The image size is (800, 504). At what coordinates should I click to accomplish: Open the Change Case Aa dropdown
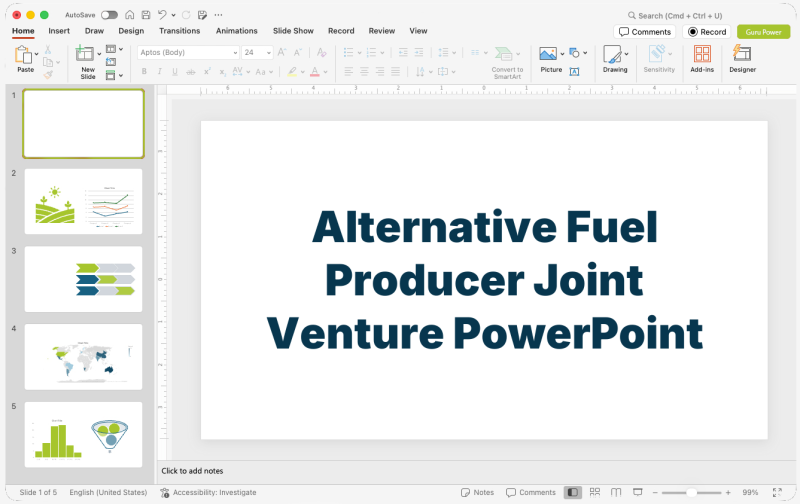pyautogui.click(x=264, y=72)
